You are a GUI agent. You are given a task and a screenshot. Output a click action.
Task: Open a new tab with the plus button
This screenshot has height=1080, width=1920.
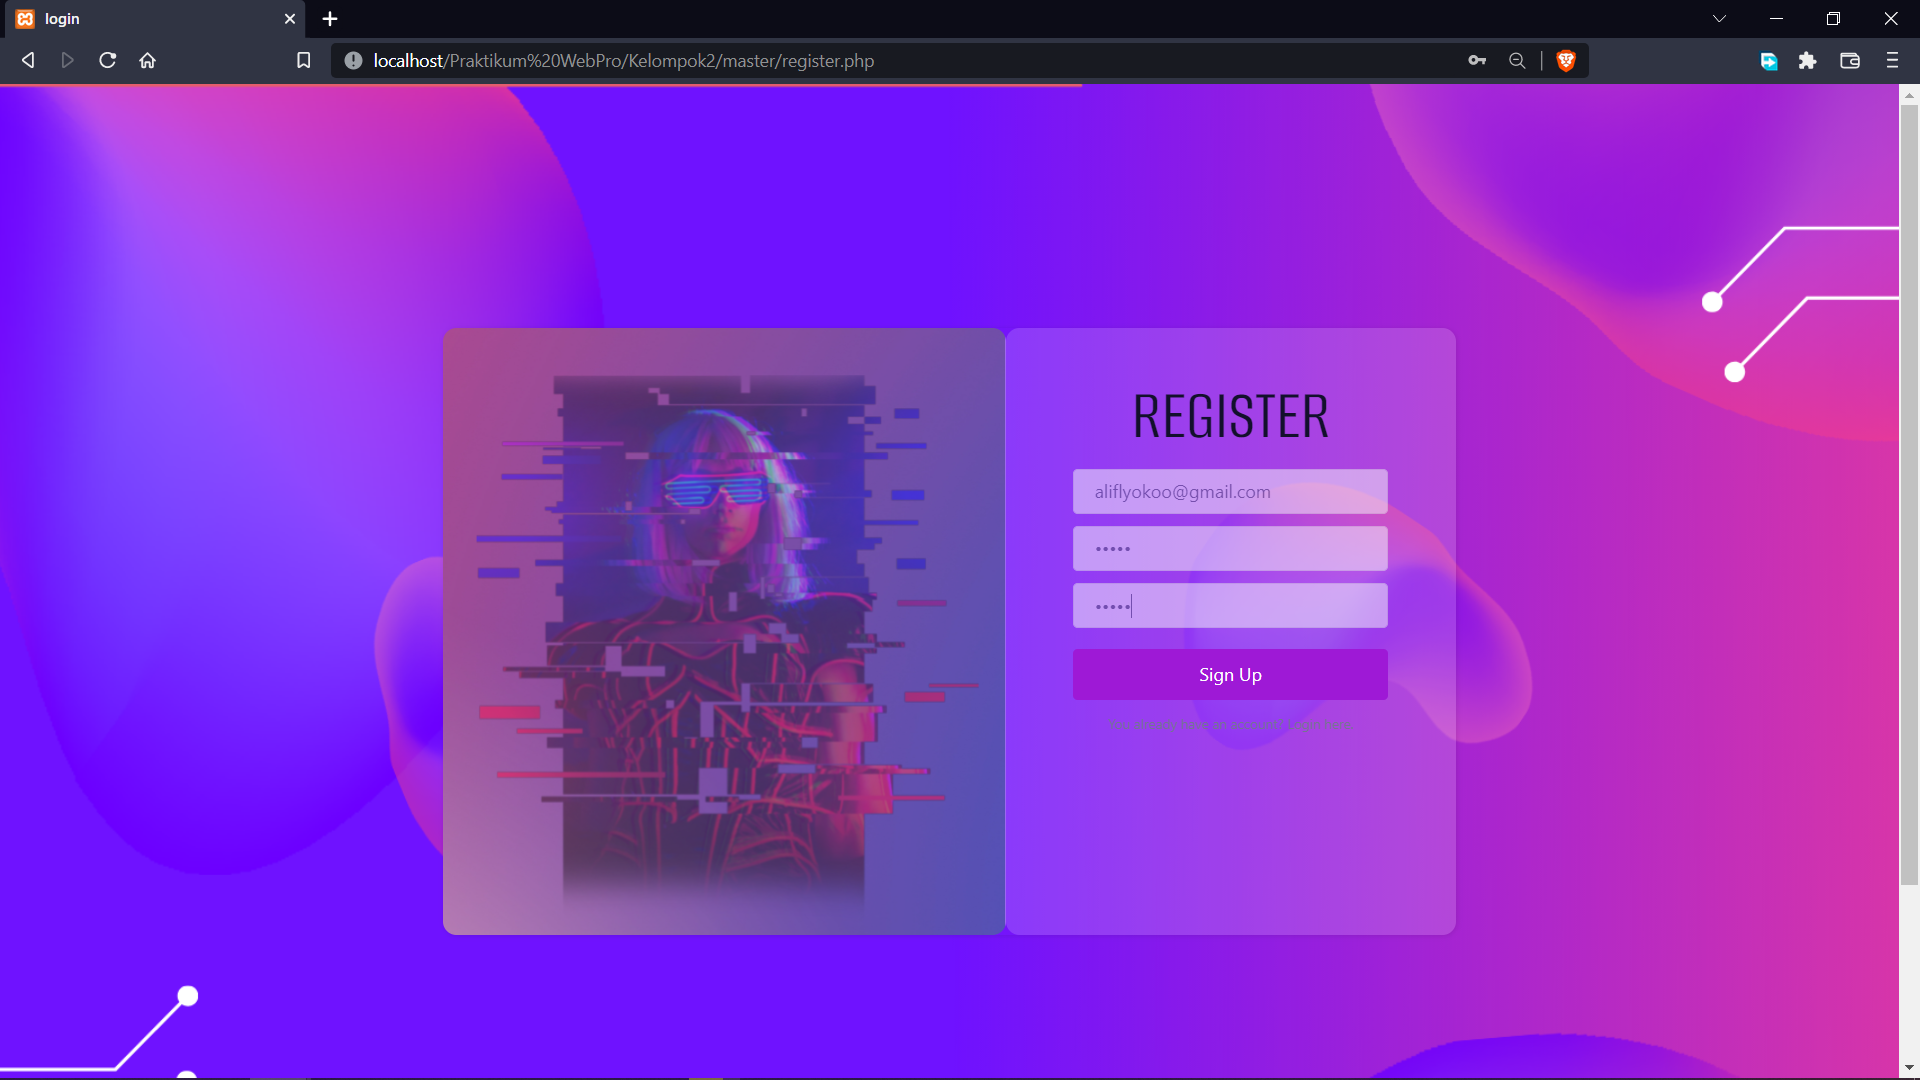pyautogui.click(x=330, y=18)
